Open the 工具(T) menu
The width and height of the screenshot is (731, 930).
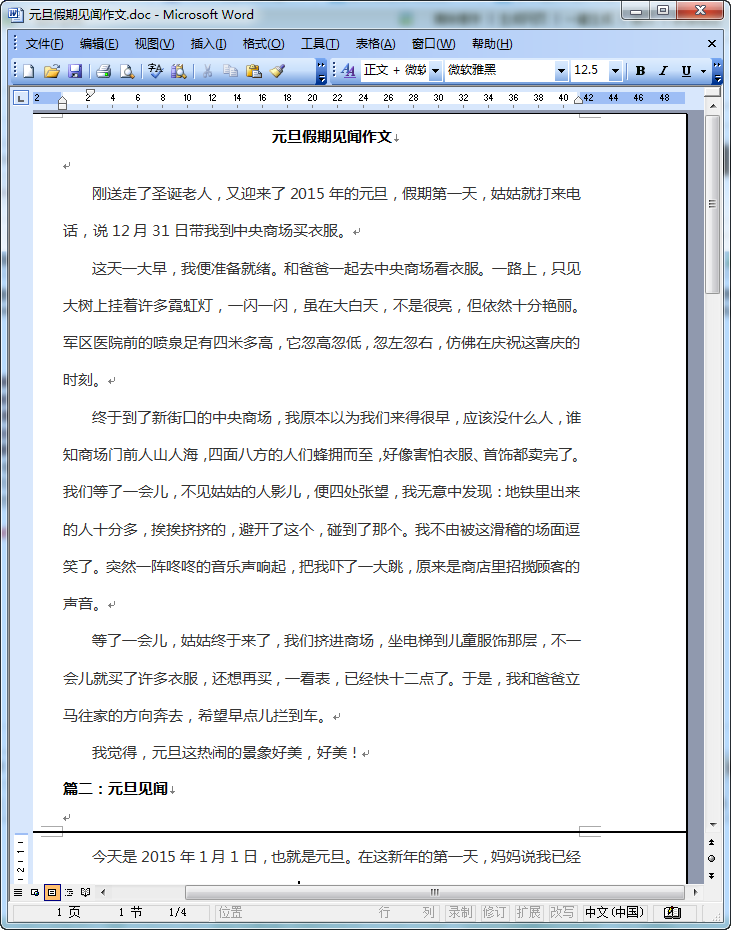pos(320,44)
